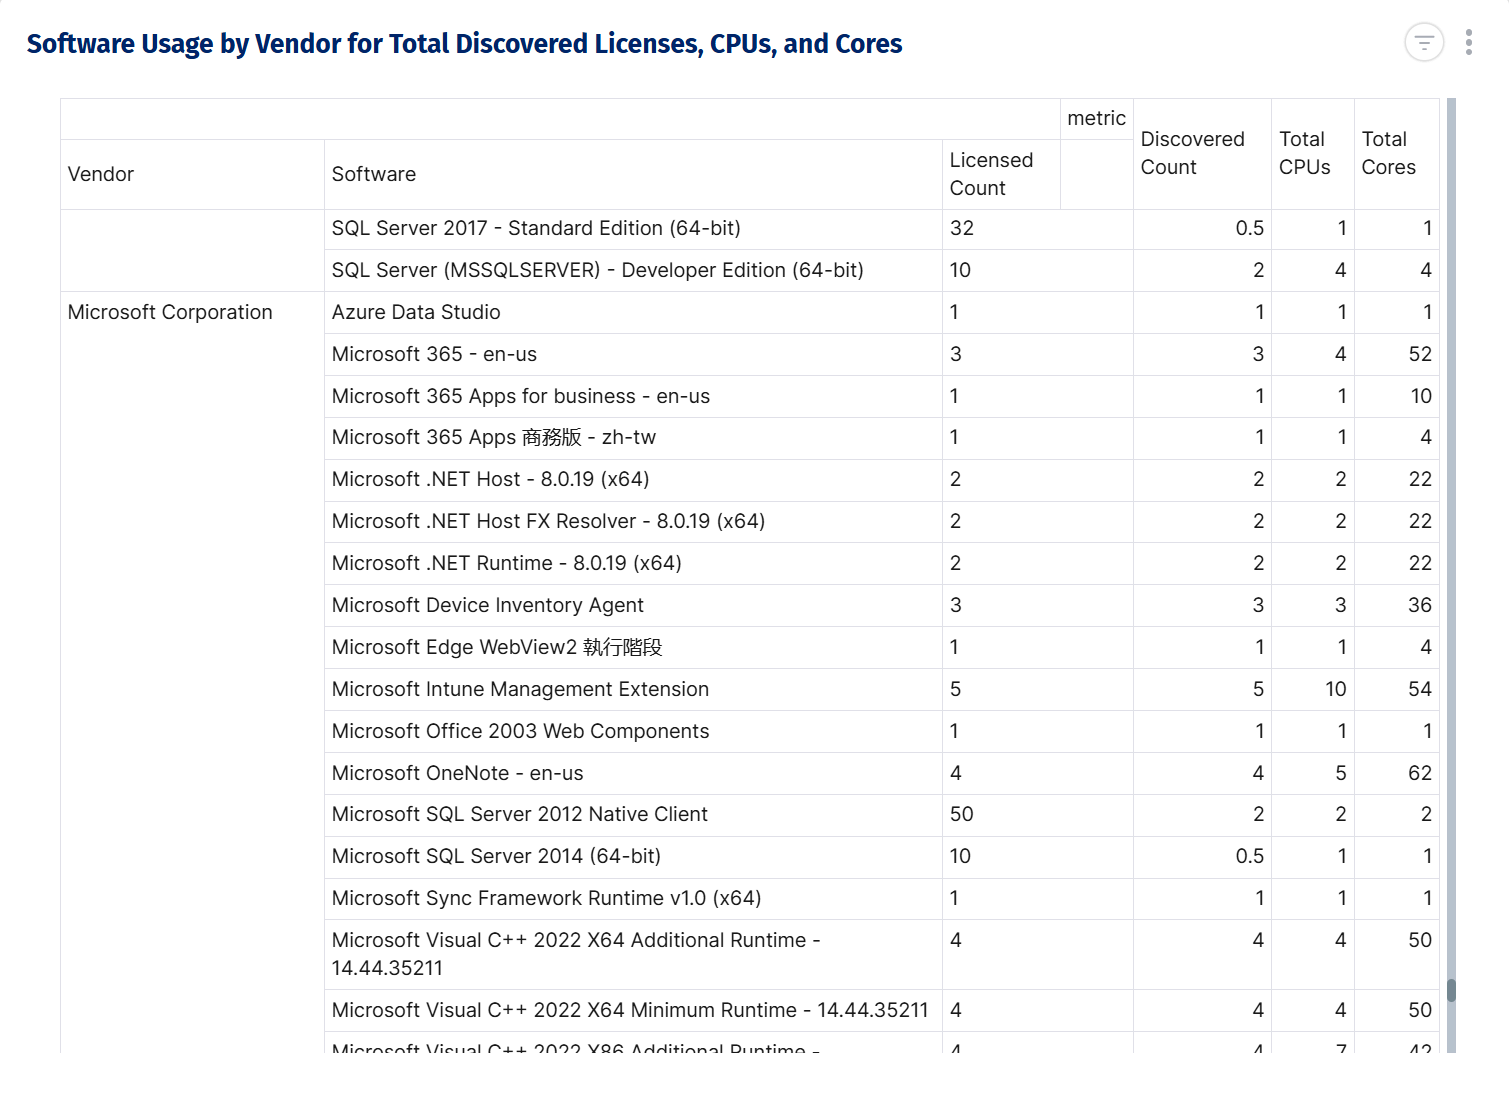Image resolution: width=1509 pixels, height=1097 pixels.
Task: Click the metric header cell
Action: coord(1096,118)
